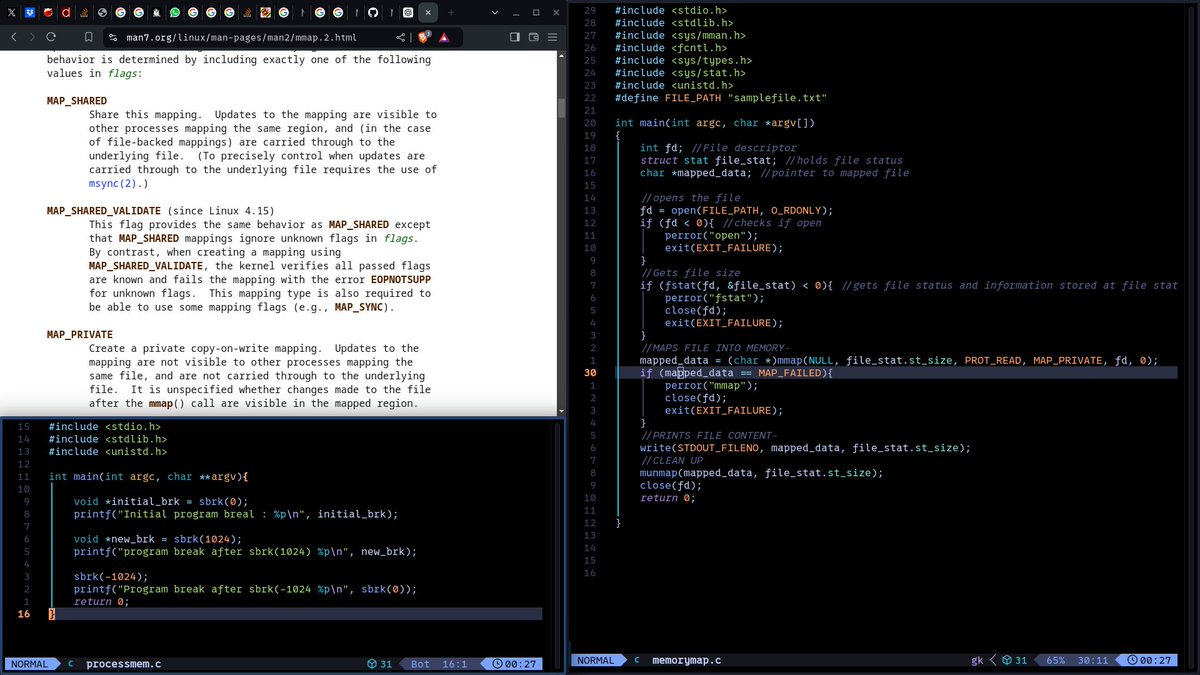Click 'fd = open(FILE_PATH, O_RDONLY);' line

(736, 210)
